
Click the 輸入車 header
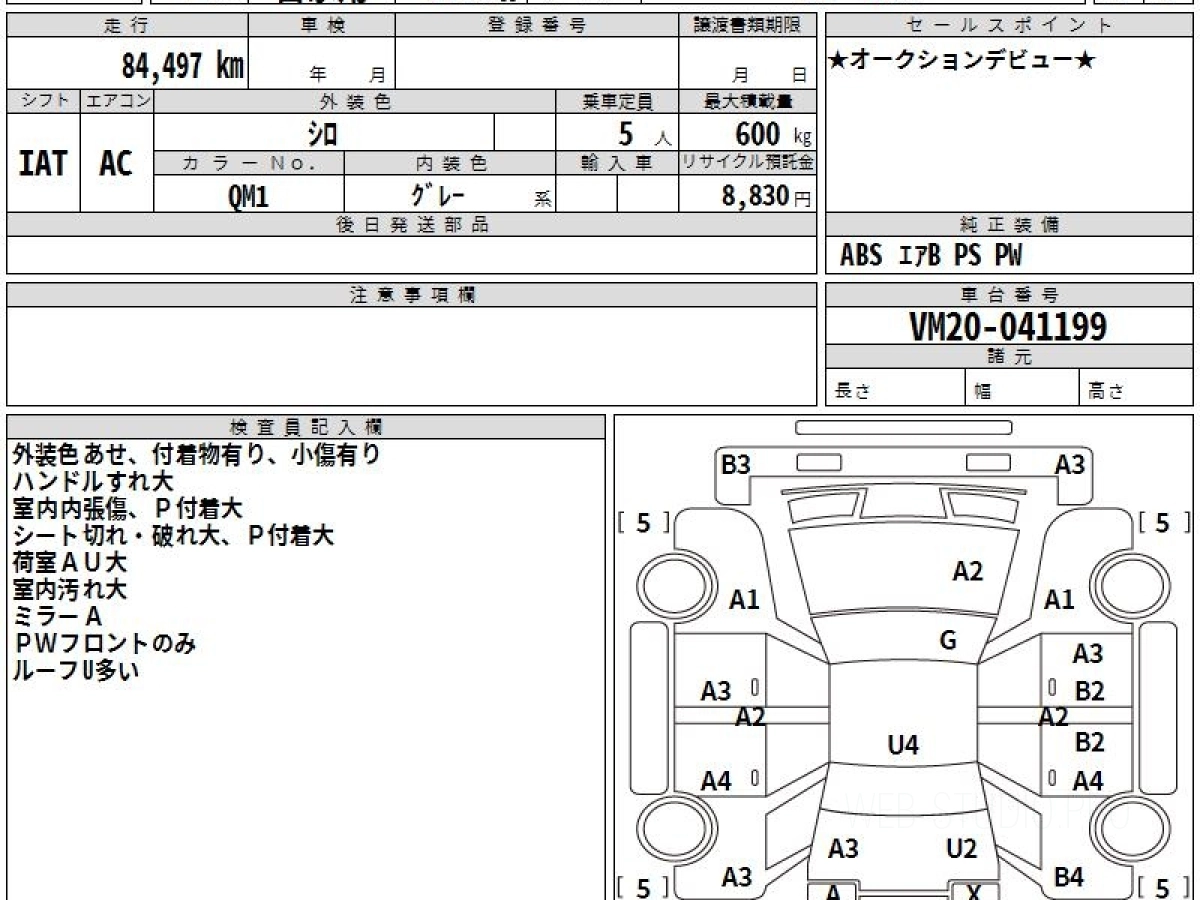pos(617,164)
